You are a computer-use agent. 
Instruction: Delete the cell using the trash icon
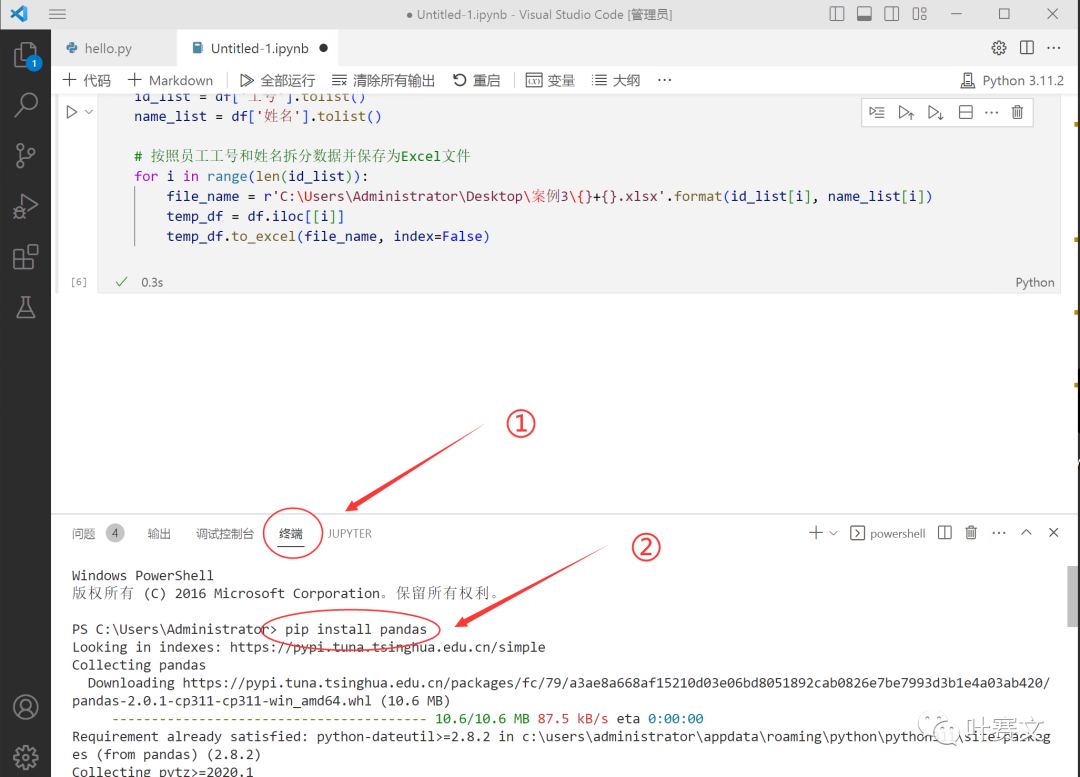[x=1017, y=112]
